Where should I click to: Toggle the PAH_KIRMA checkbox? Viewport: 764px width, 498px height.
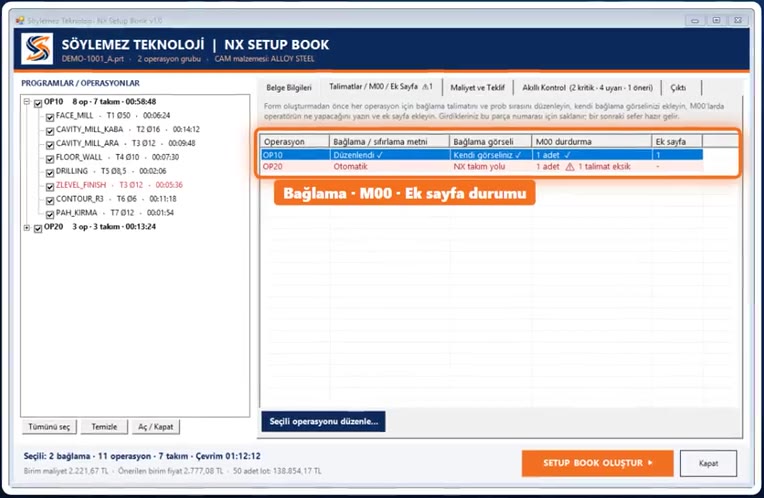coord(50,214)
